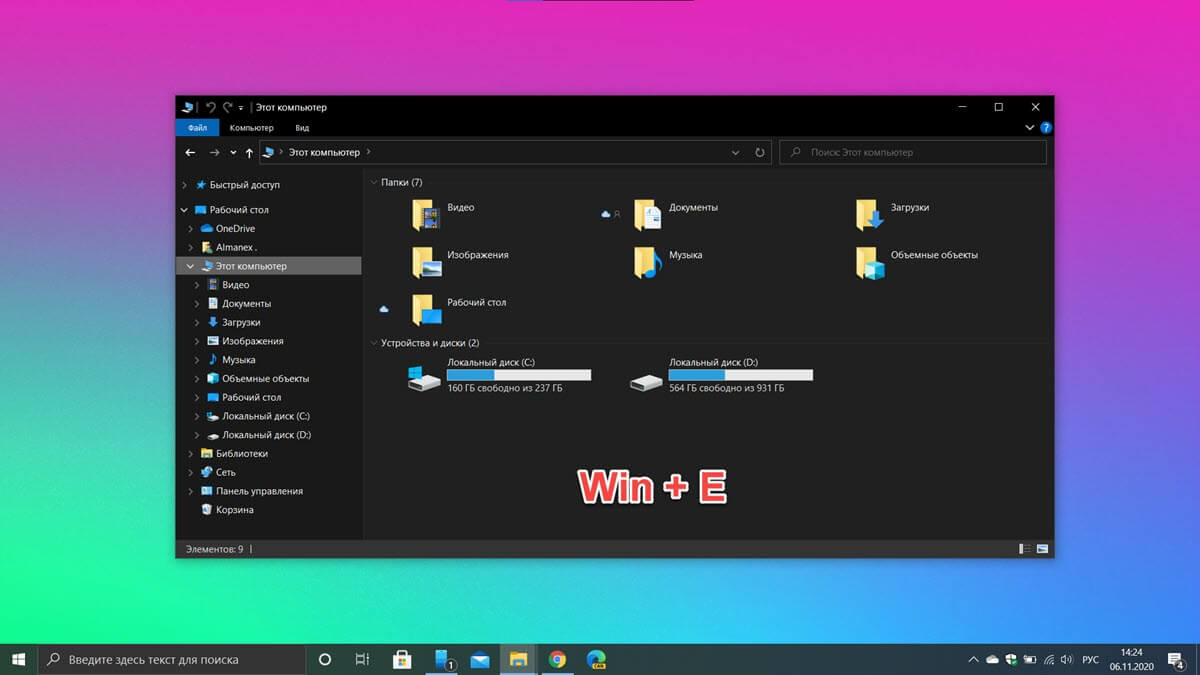Click the Поиск: Этот компьютер search field
The height and width of the screenshot is (675, 1200).
[913, 153]
